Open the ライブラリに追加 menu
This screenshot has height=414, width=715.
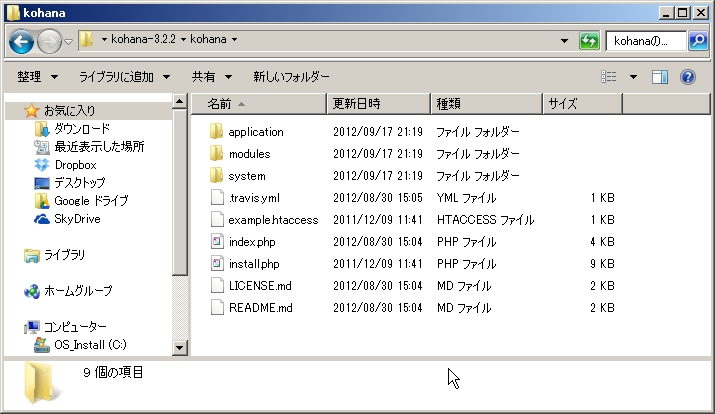point(124,77)
